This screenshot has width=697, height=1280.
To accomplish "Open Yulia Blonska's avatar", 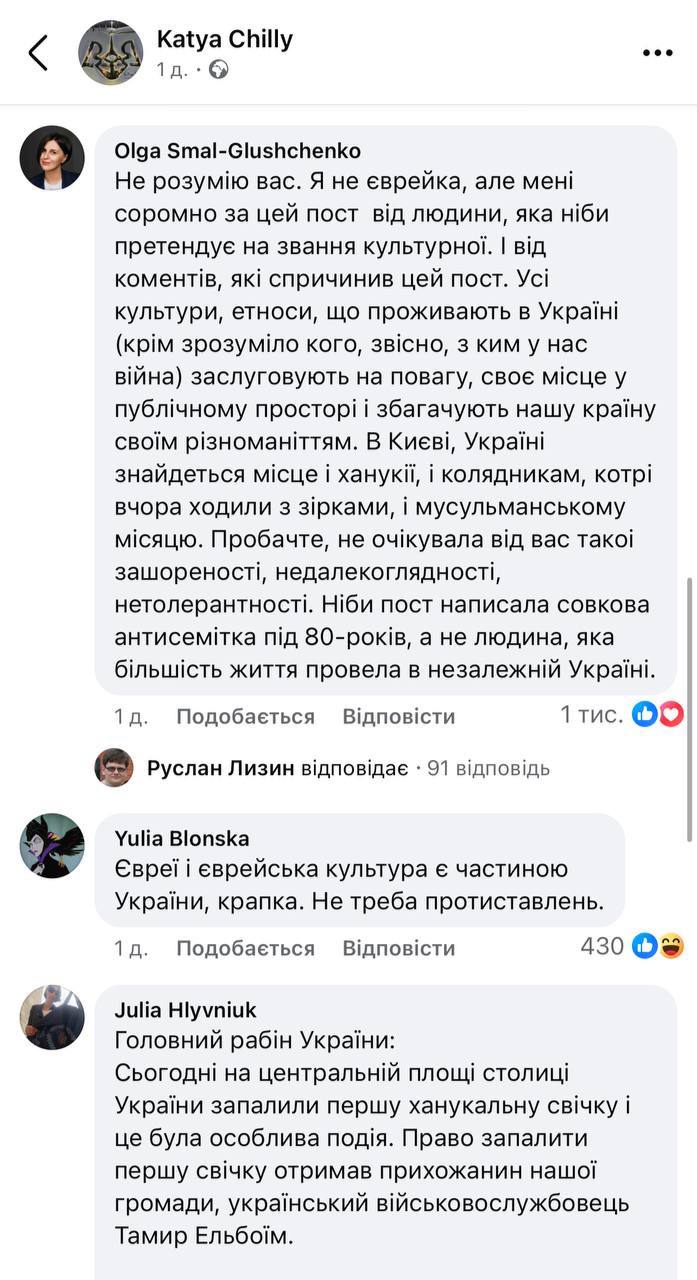I will [x=52, y=845].
